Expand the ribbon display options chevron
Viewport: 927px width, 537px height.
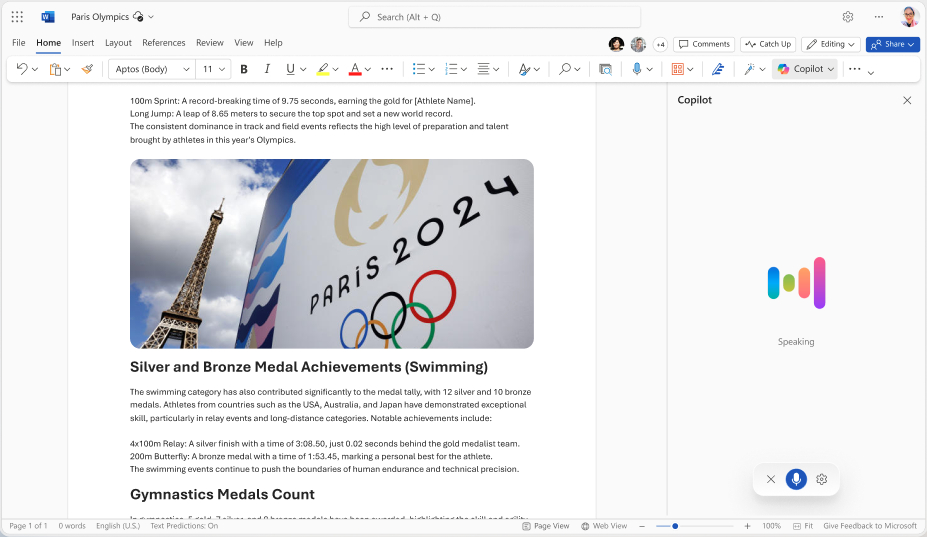coord(871,73)
